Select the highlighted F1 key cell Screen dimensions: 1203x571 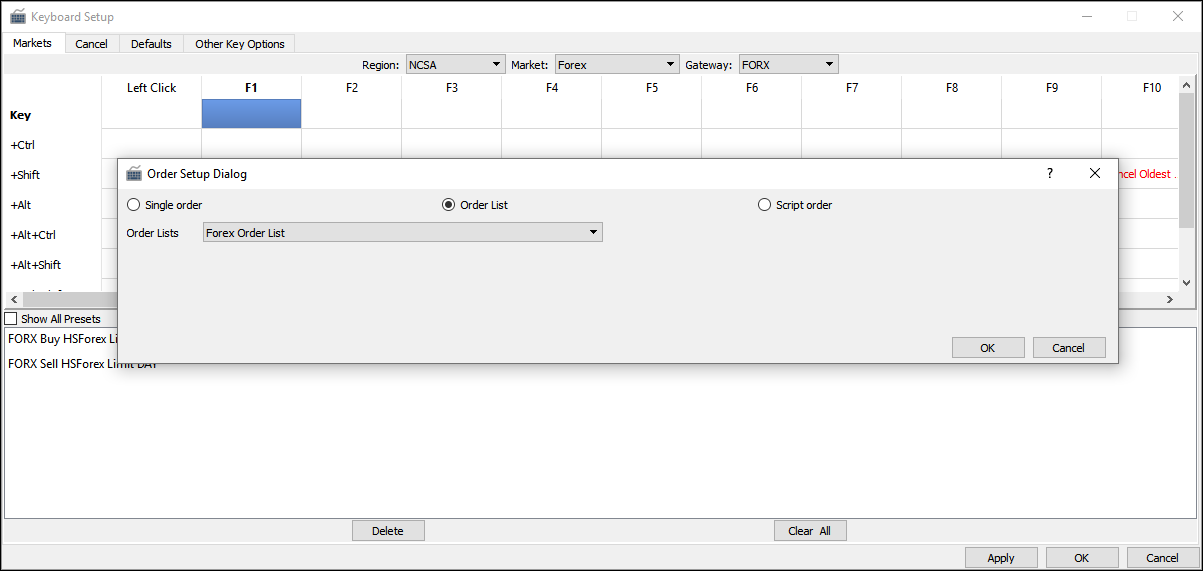coord(251,114)
